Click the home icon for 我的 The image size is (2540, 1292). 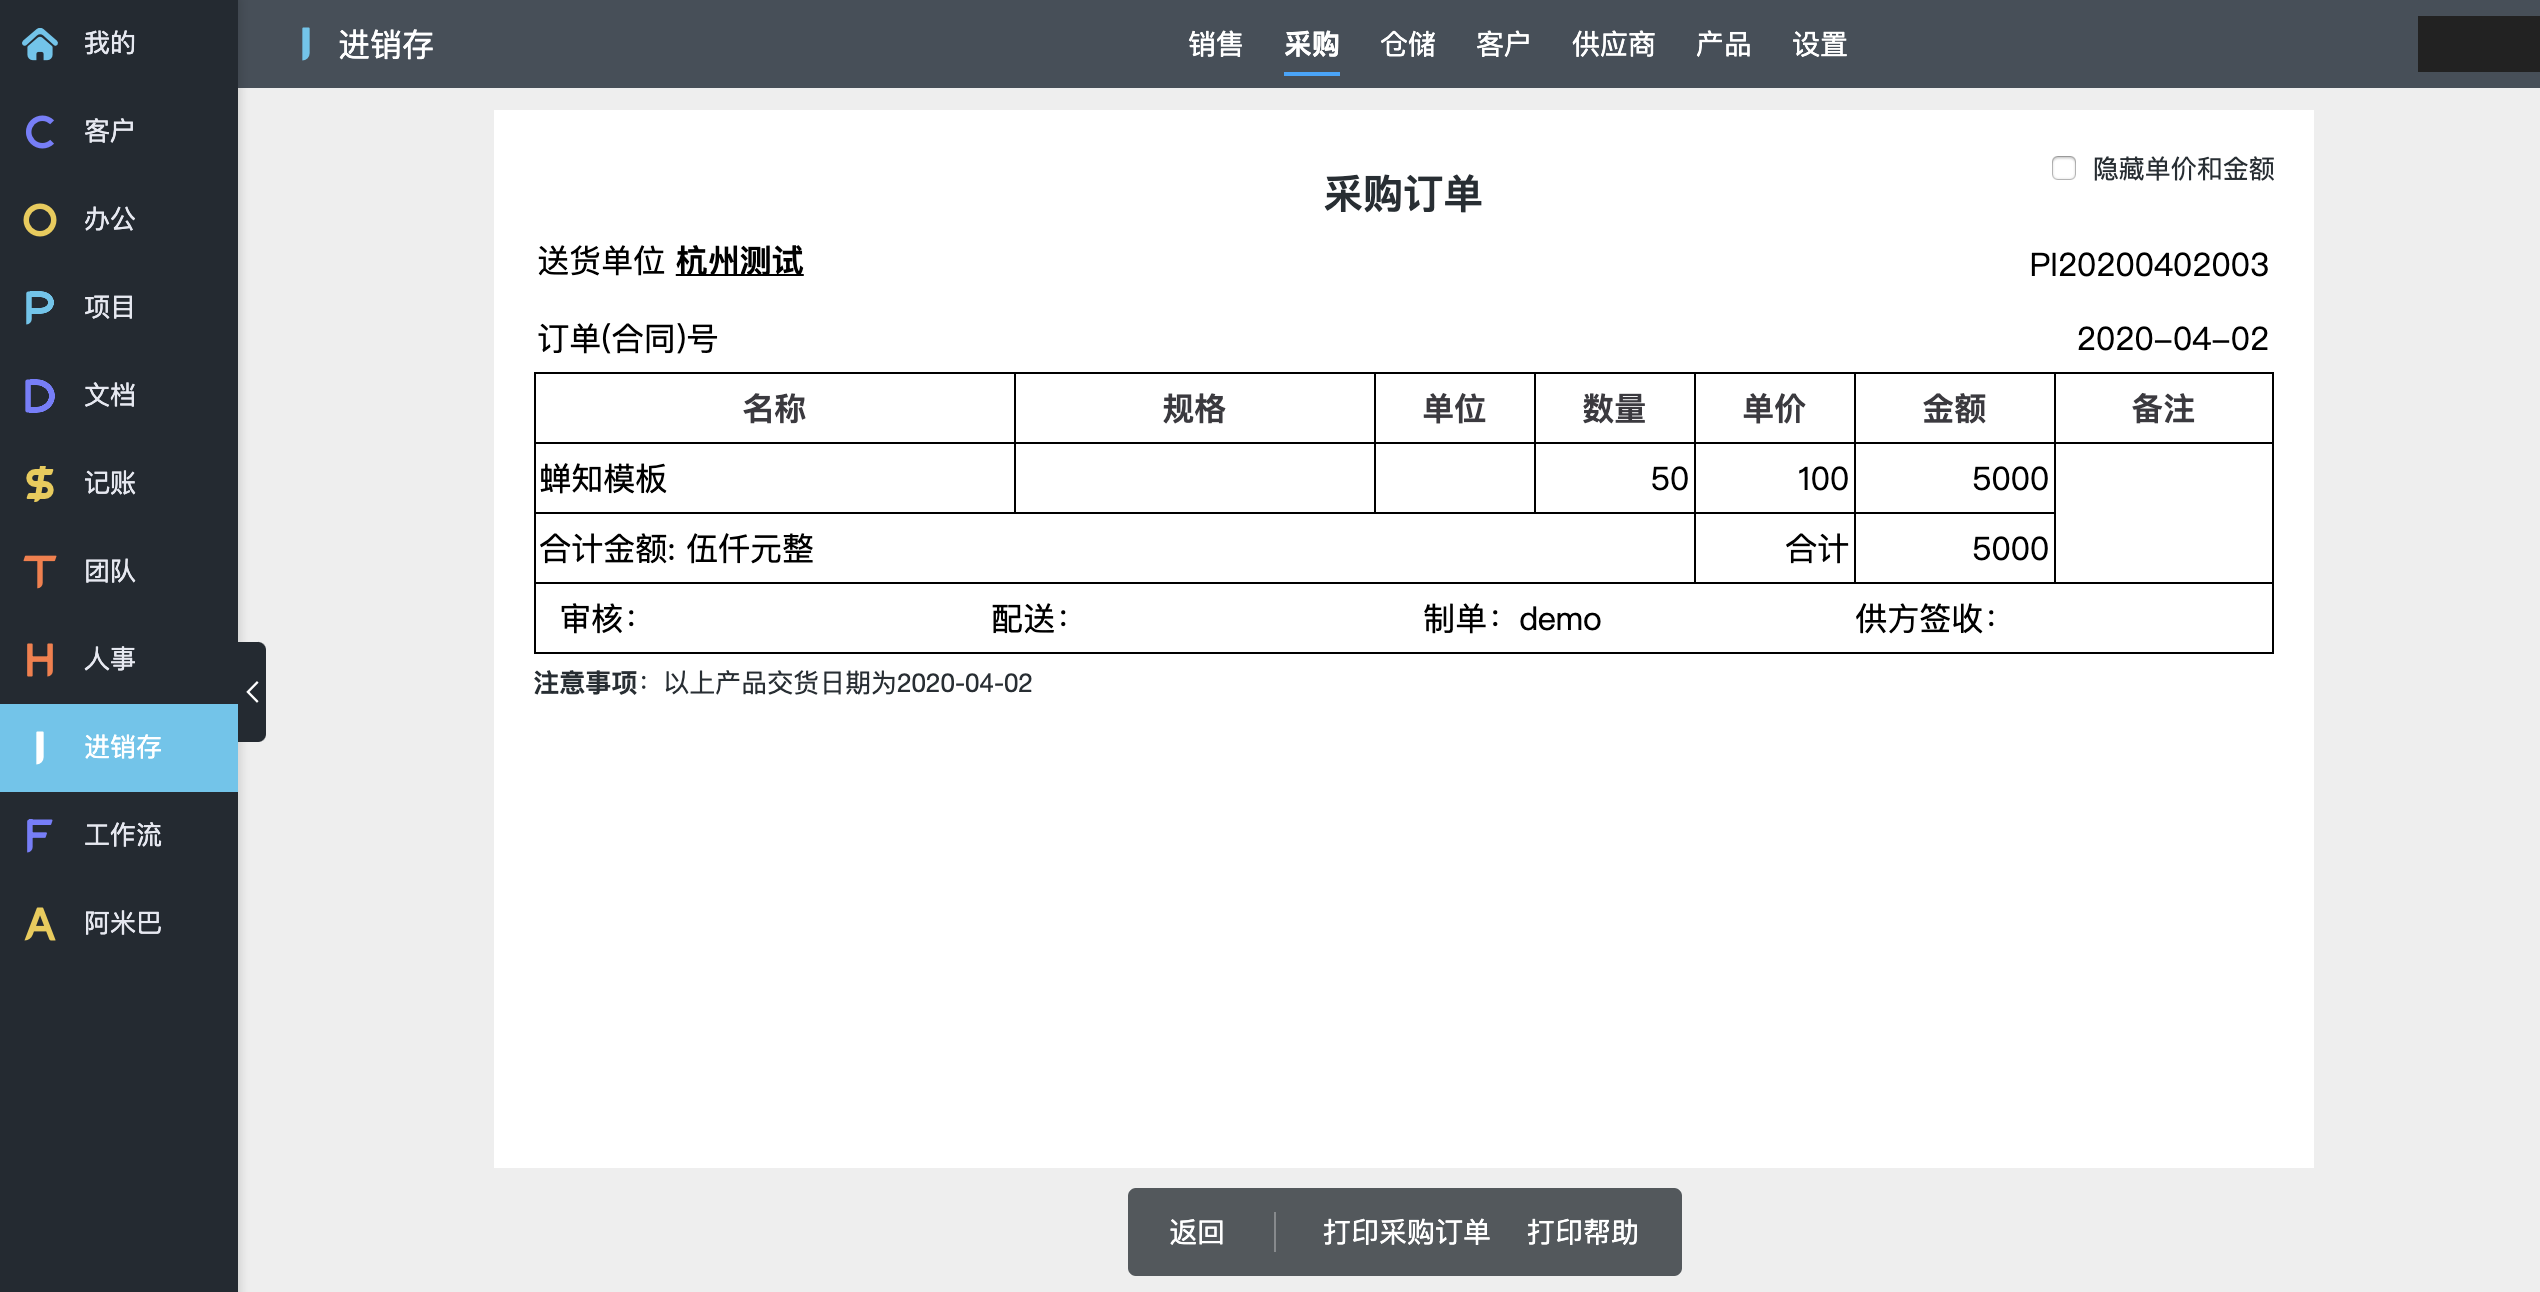click(x=40, y=44)
